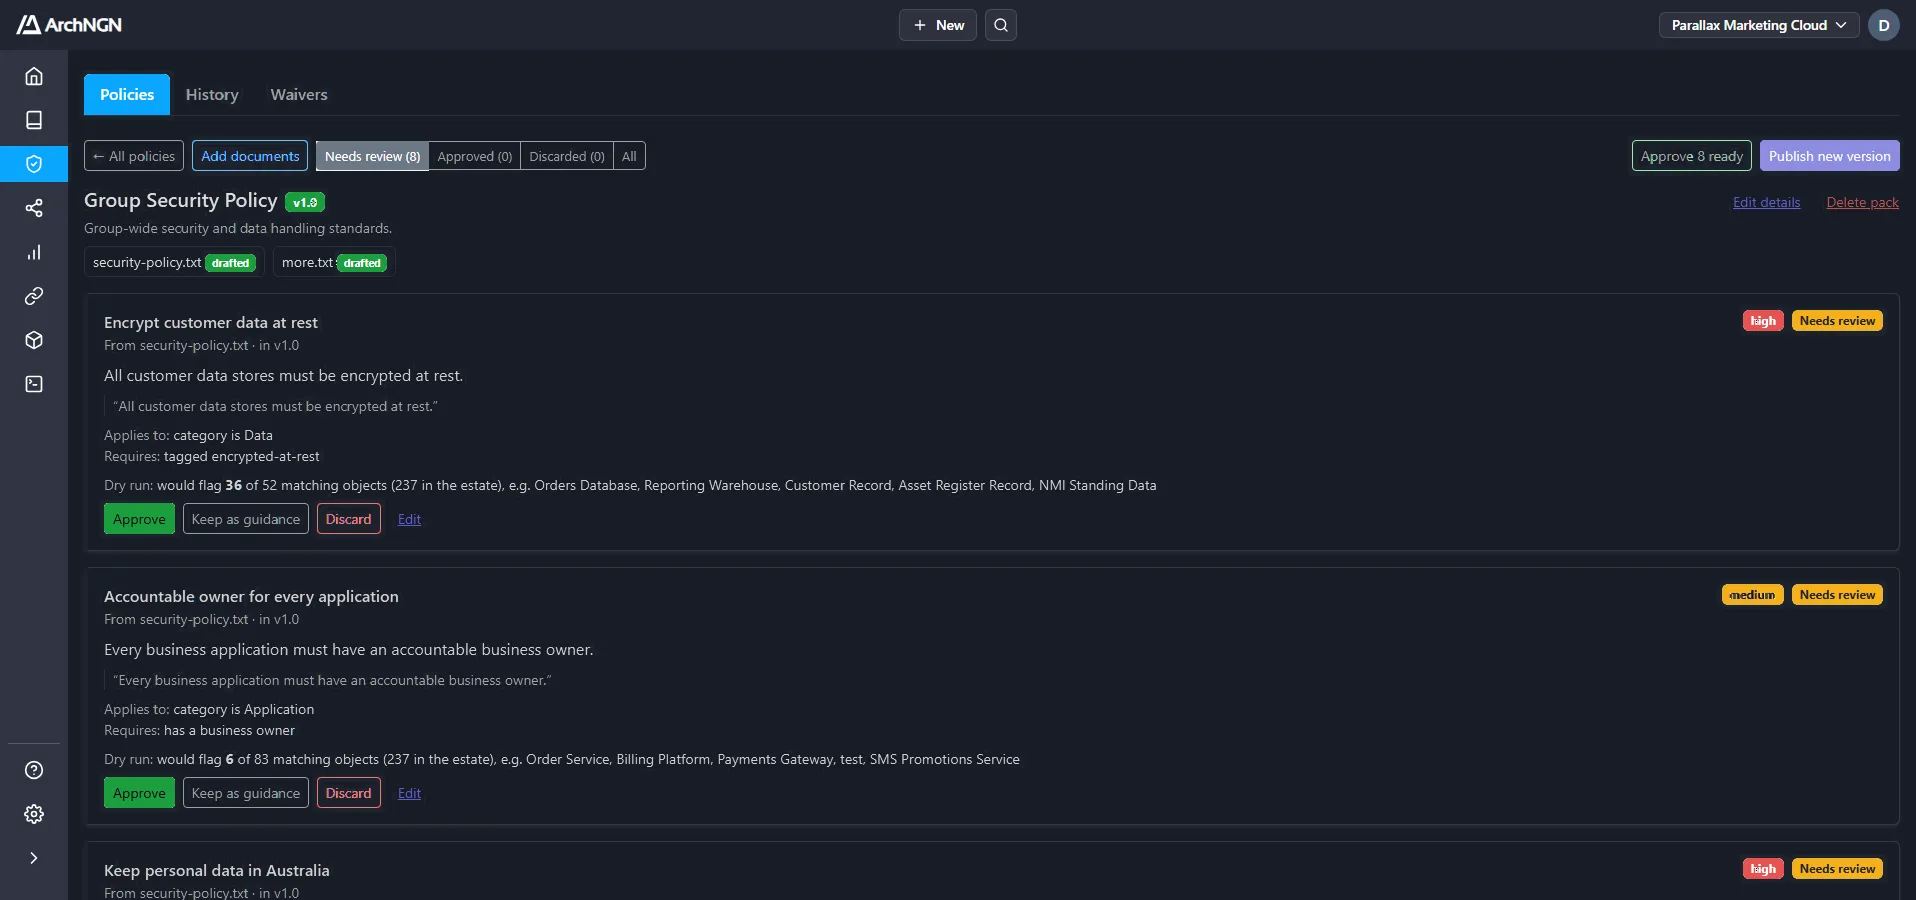Viewport: 1916px width, 900px height.
Task: Open the home icon in sidebar
Action: tap(34, 76)
